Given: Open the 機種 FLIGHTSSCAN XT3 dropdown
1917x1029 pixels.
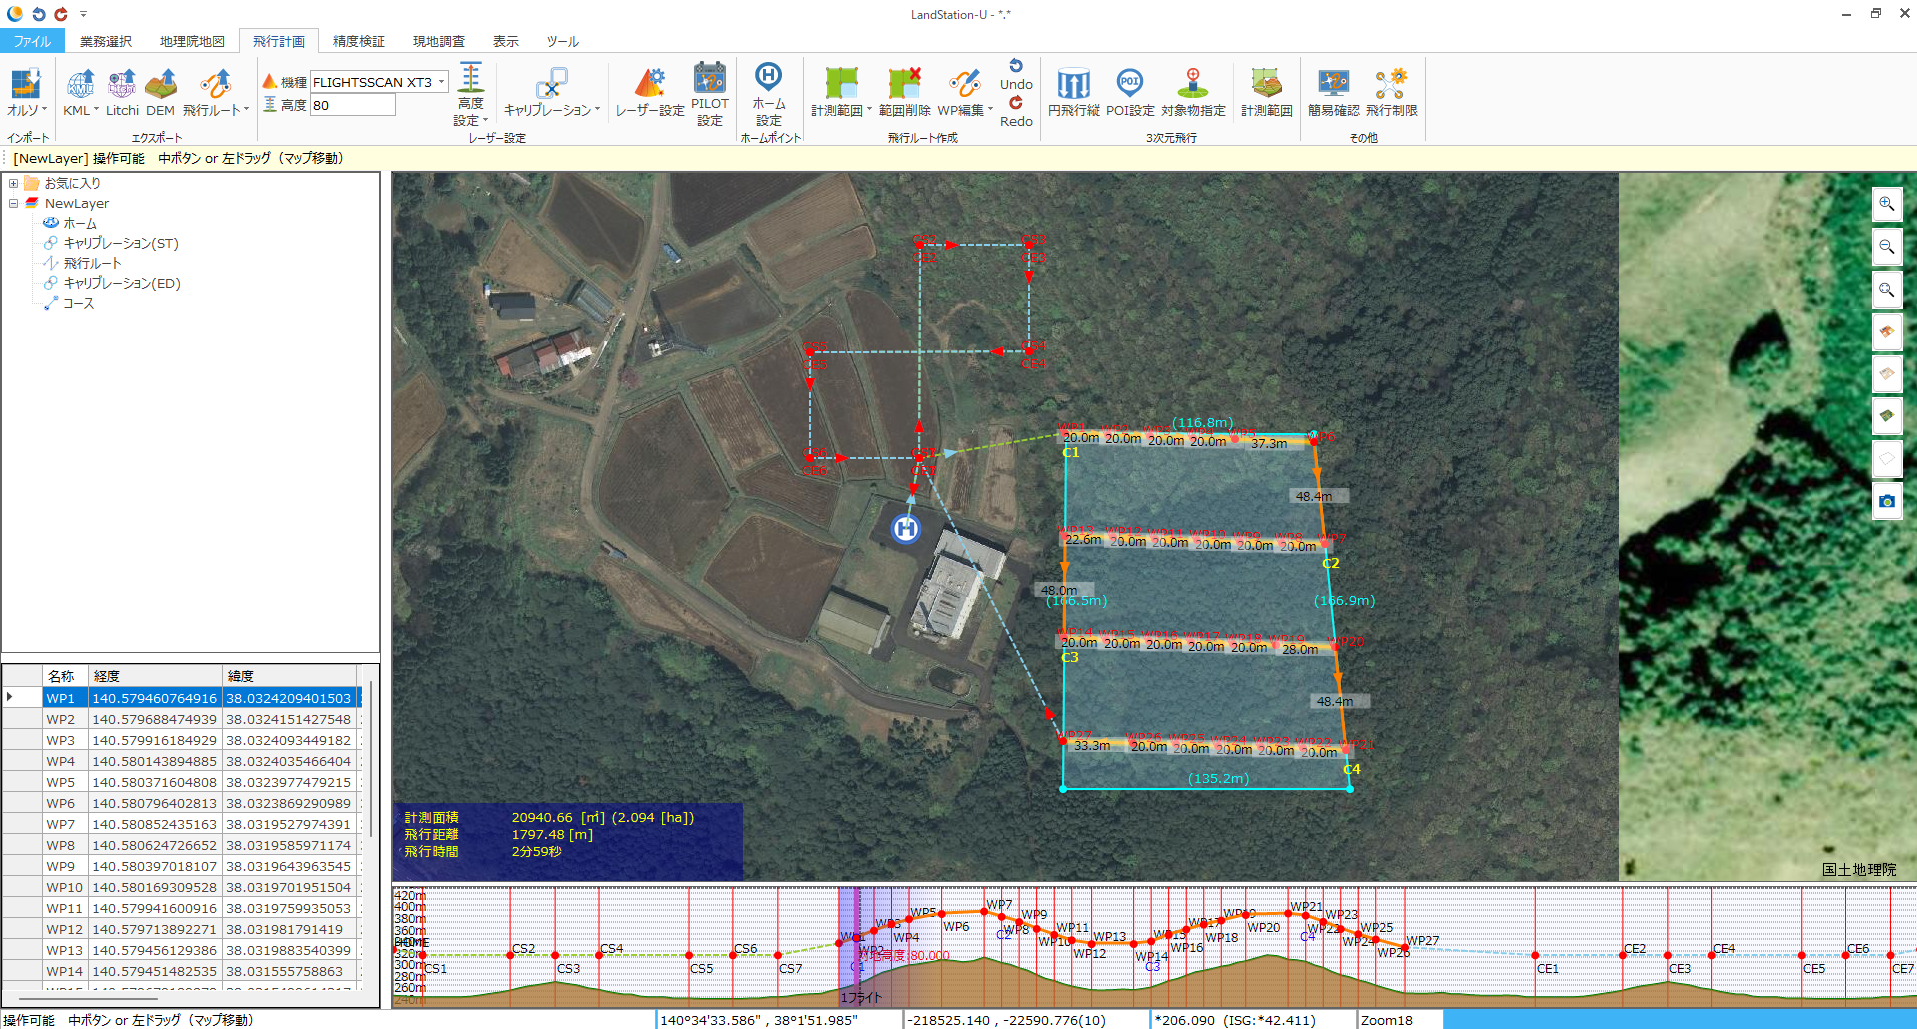Looking at the screenshot, I should click(441, 82).
